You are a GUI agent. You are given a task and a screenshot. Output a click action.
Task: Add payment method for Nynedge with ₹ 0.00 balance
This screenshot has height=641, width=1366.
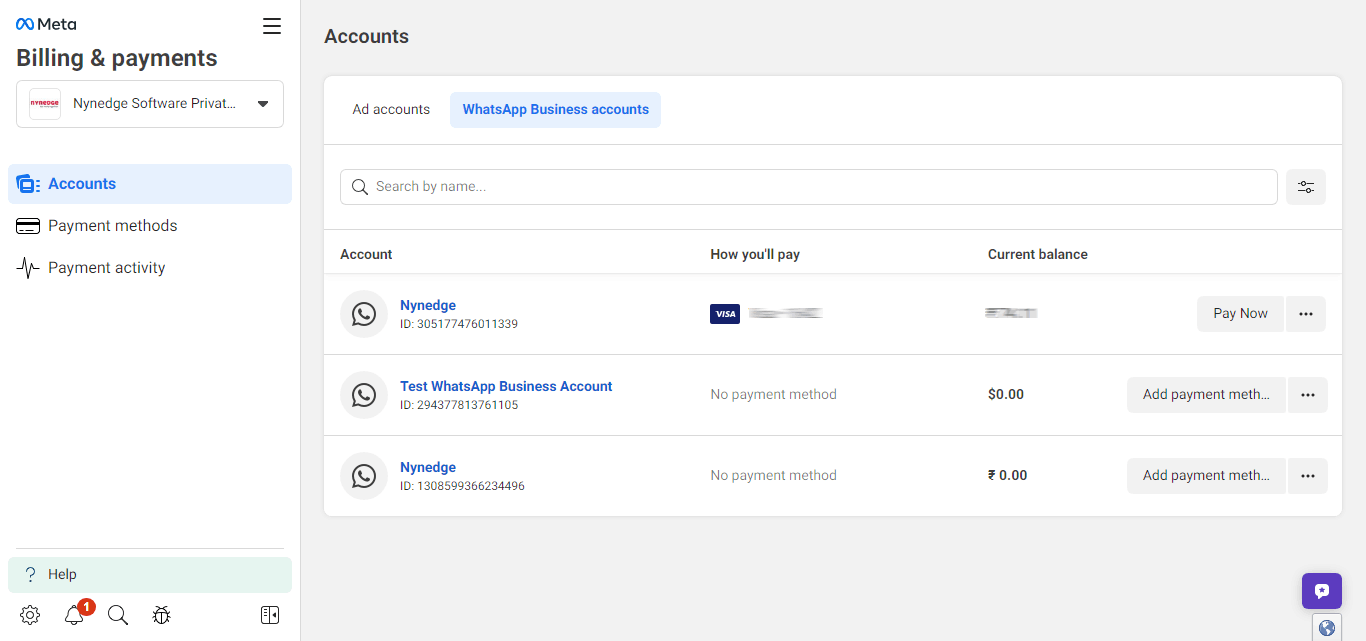click(1206, 476)
